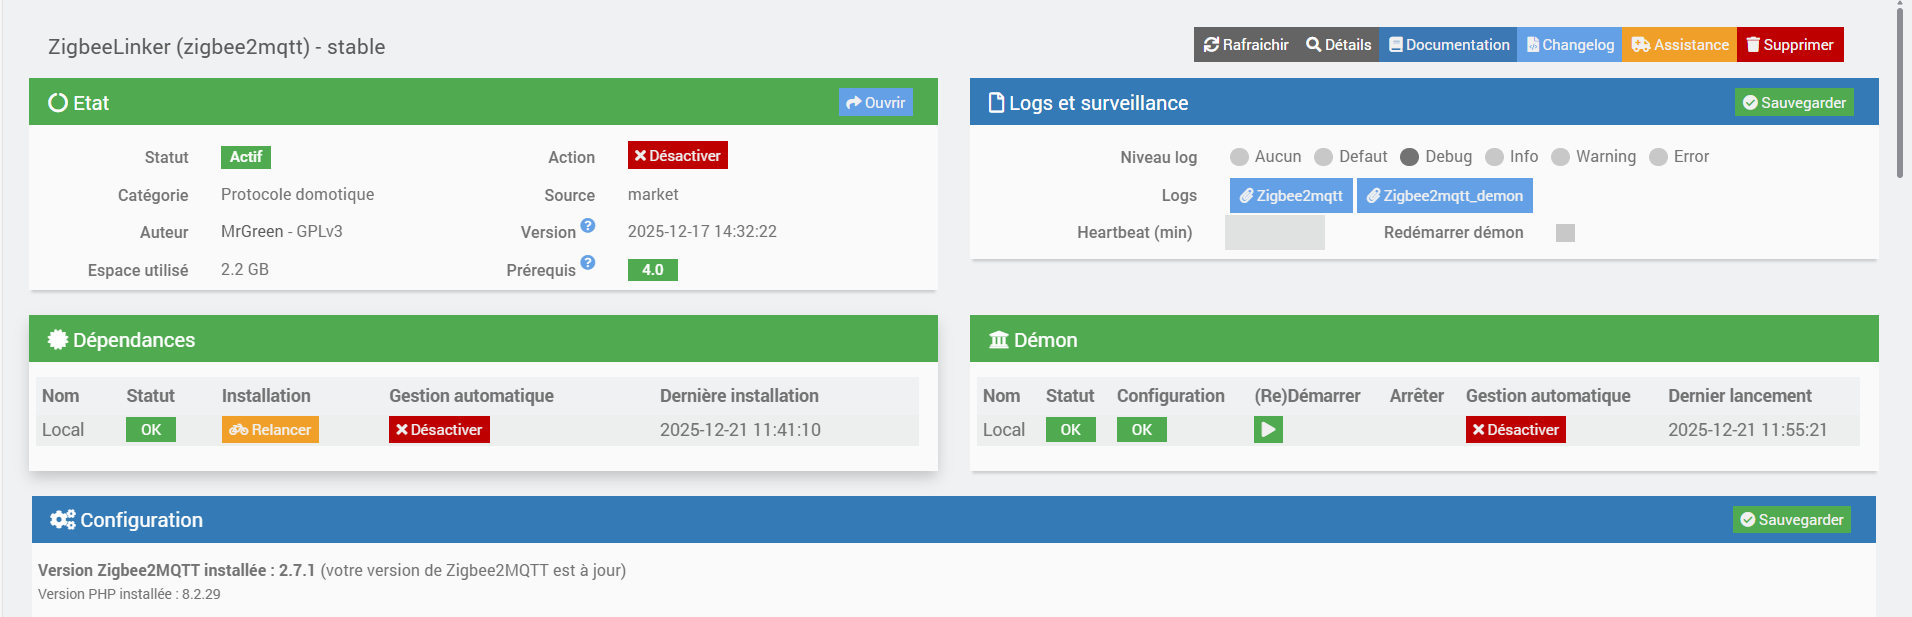The width and height of the screenshot is (1912, 617).
Task: Click the ZigbeeLinker plugin title
Action: click(217, 47)
